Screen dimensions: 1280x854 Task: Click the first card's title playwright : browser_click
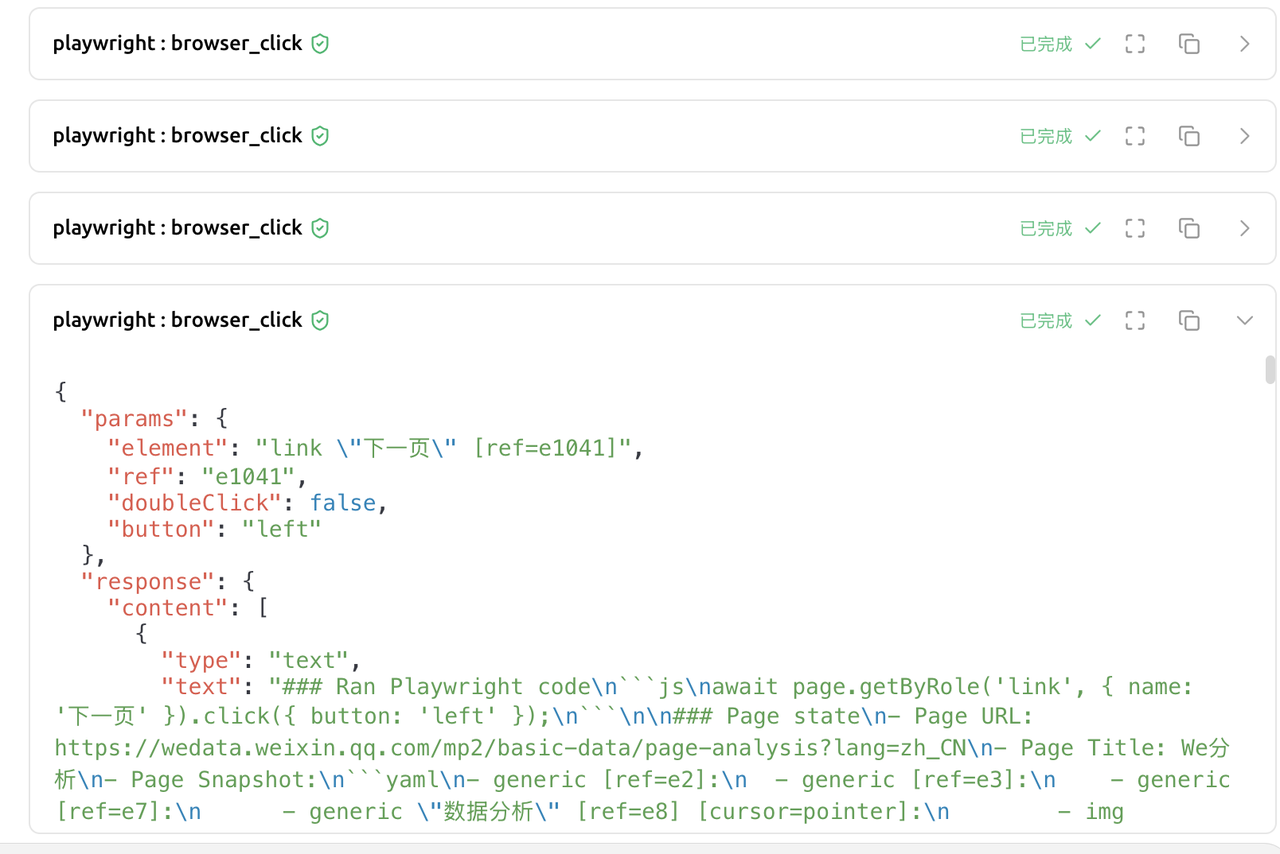177,44
